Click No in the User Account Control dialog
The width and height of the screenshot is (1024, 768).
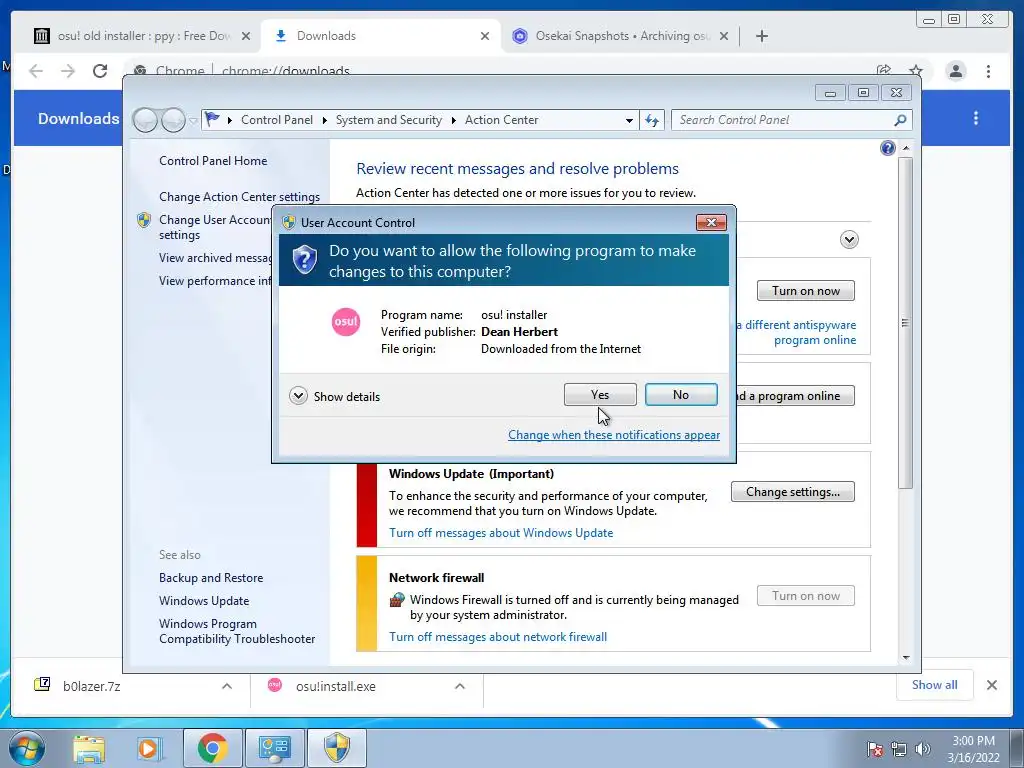tap(680, 394)
